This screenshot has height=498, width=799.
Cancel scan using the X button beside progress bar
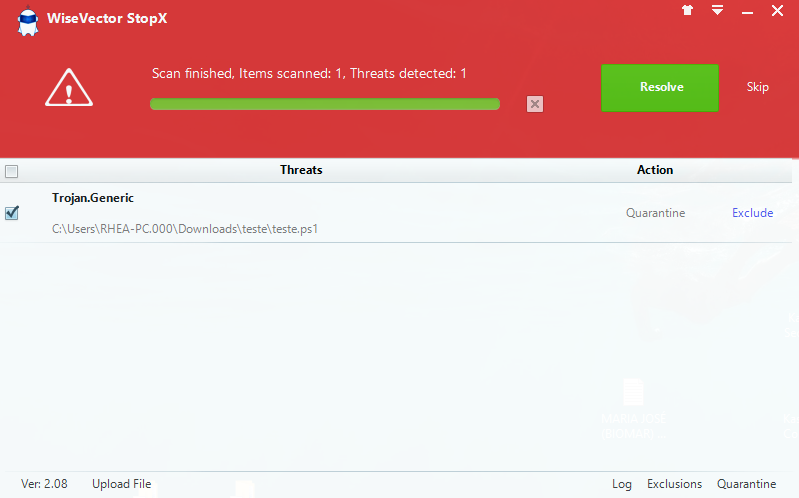[535, 104]
